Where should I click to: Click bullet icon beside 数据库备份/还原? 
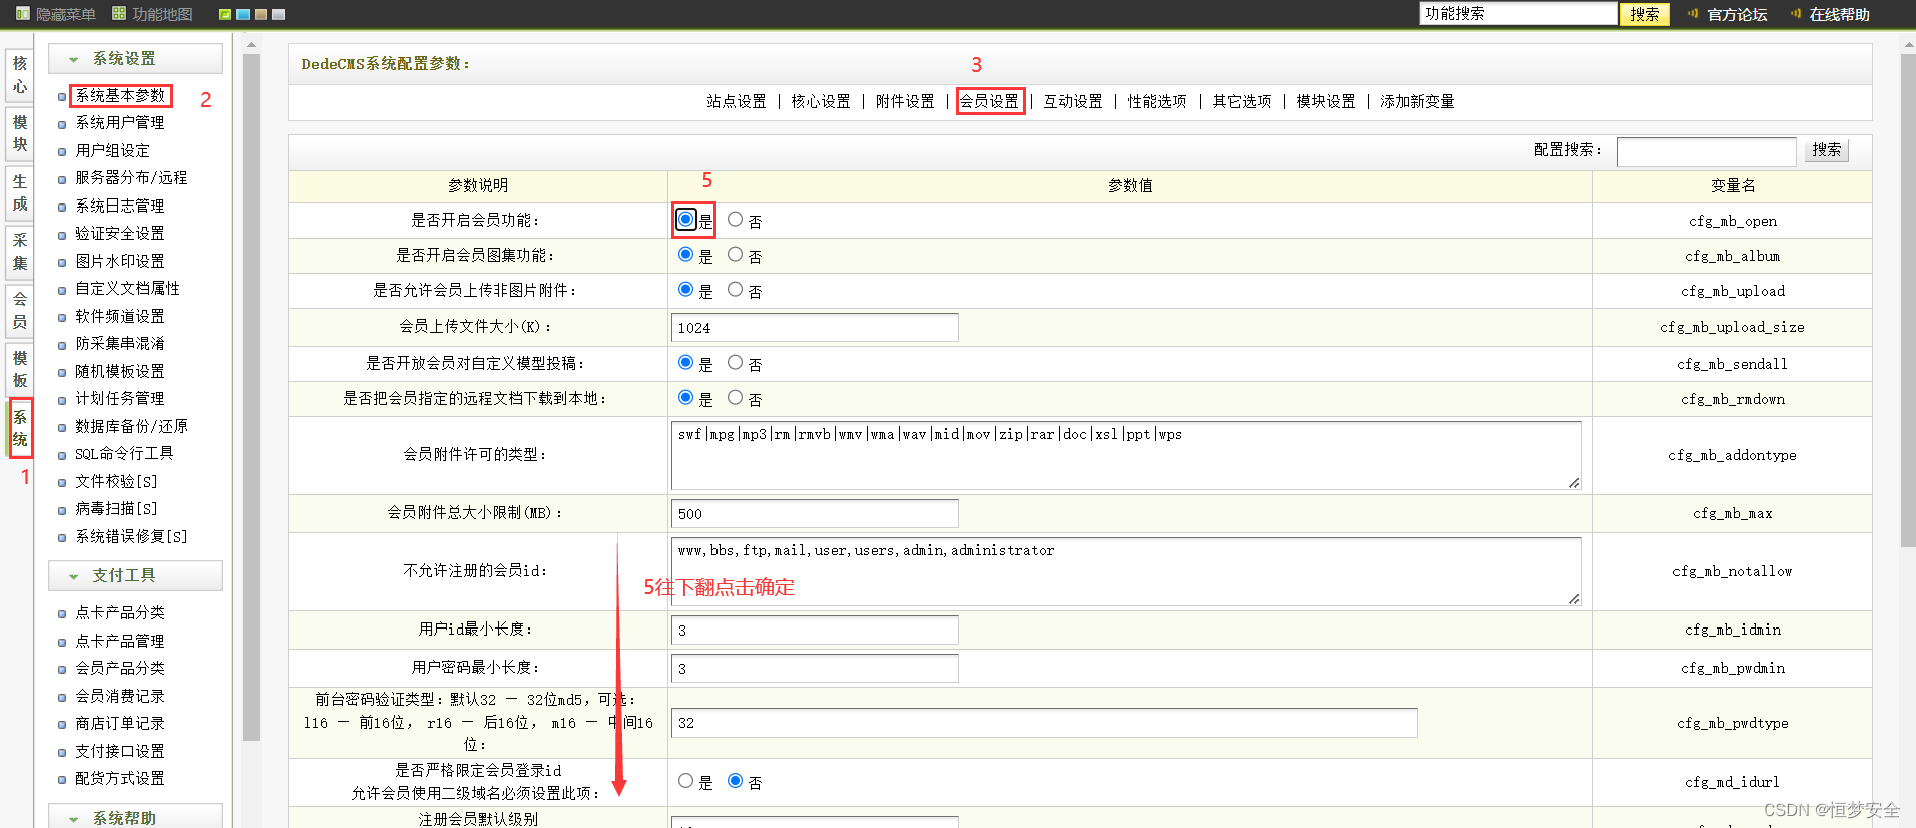(62, 428)
